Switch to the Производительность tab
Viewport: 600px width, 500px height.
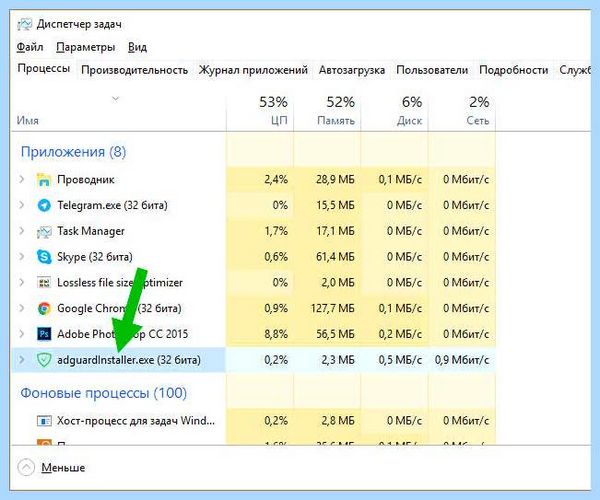click(x=135, y=70)
